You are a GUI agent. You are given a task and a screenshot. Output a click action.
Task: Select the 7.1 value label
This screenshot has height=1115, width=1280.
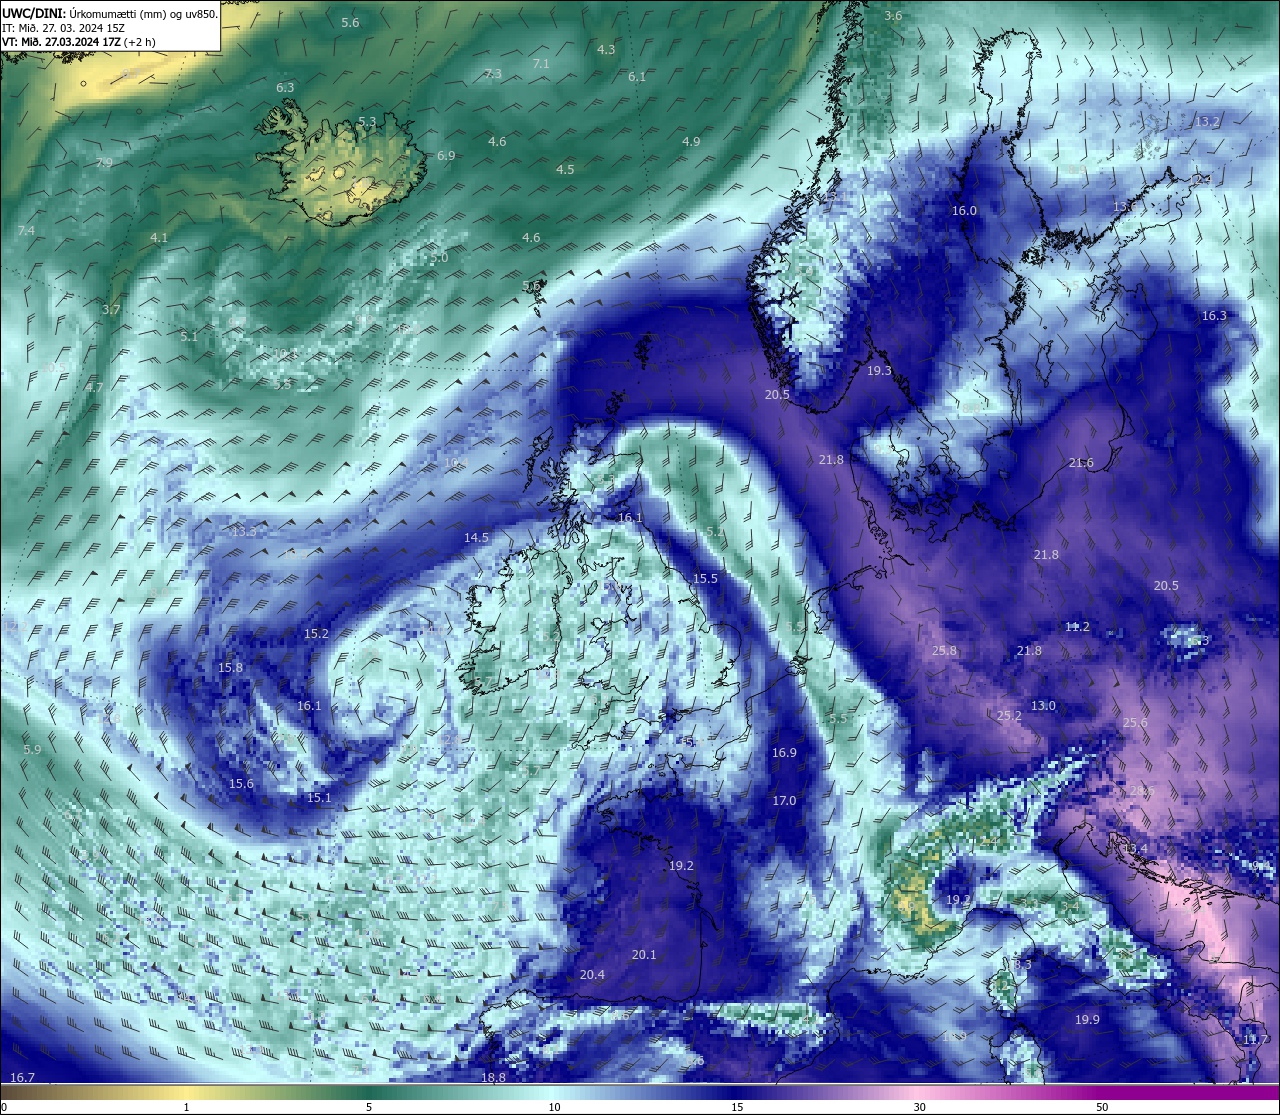(x=541, y=63)
